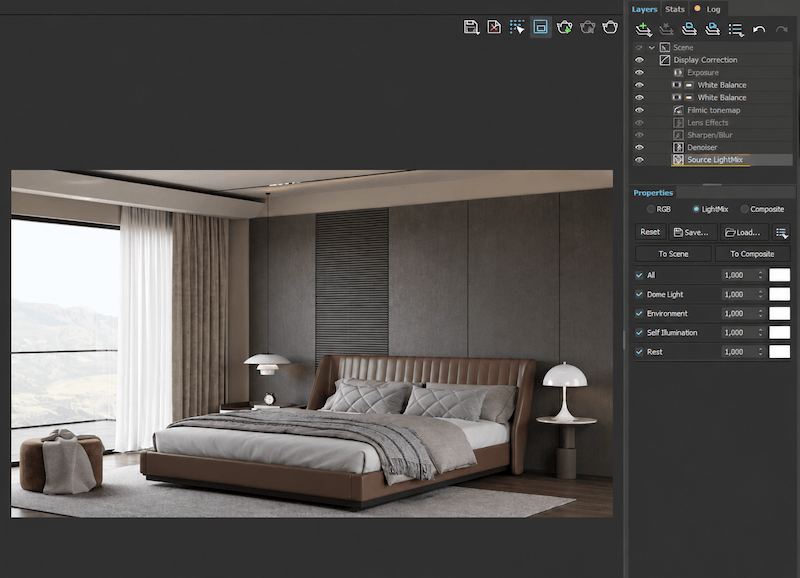This screenshot has width=800, height=578.
Task: Click the Scene layer icon
Action: pos(665,47)
